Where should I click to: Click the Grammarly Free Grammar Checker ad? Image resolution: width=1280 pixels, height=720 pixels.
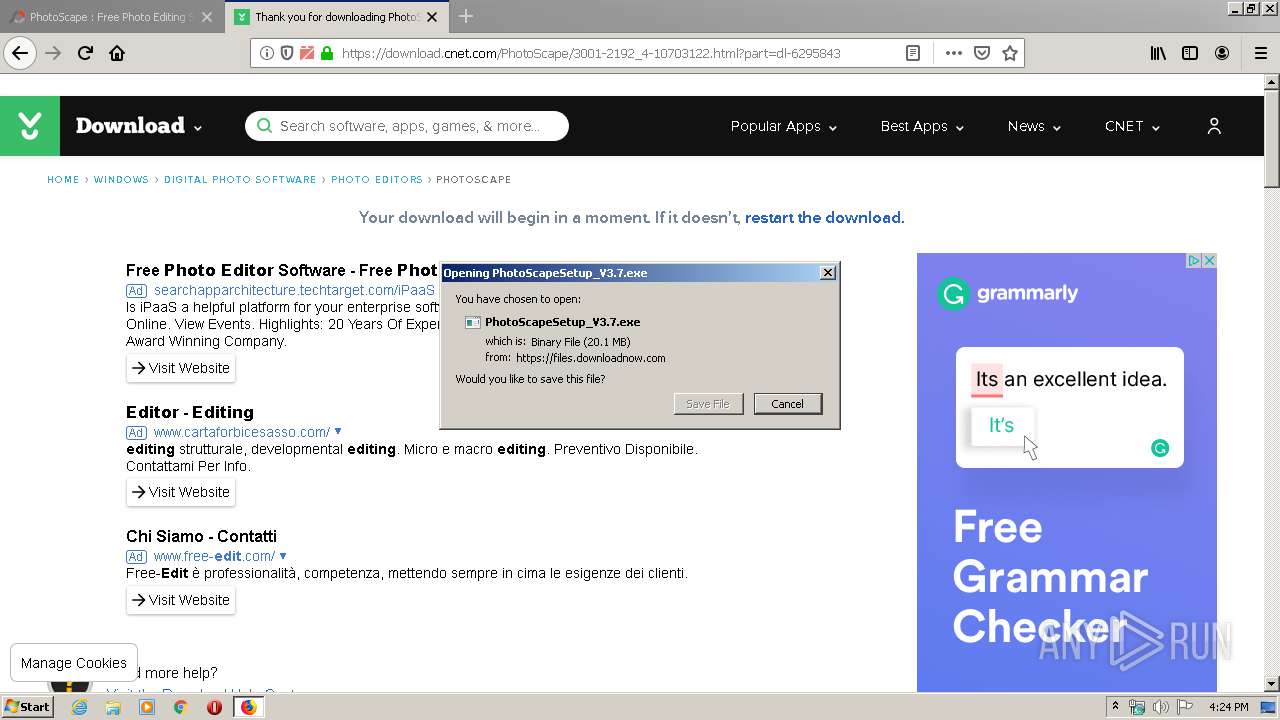(1067, 472)
